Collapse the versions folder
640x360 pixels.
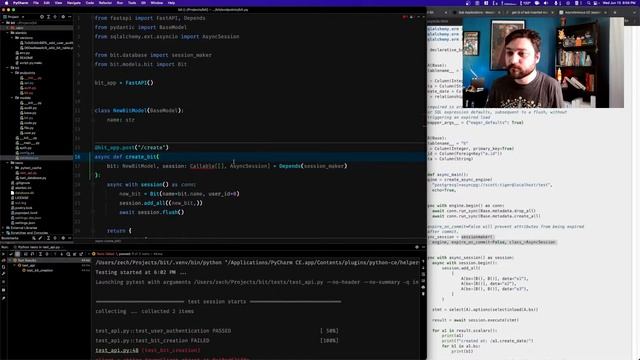(13, 38)
